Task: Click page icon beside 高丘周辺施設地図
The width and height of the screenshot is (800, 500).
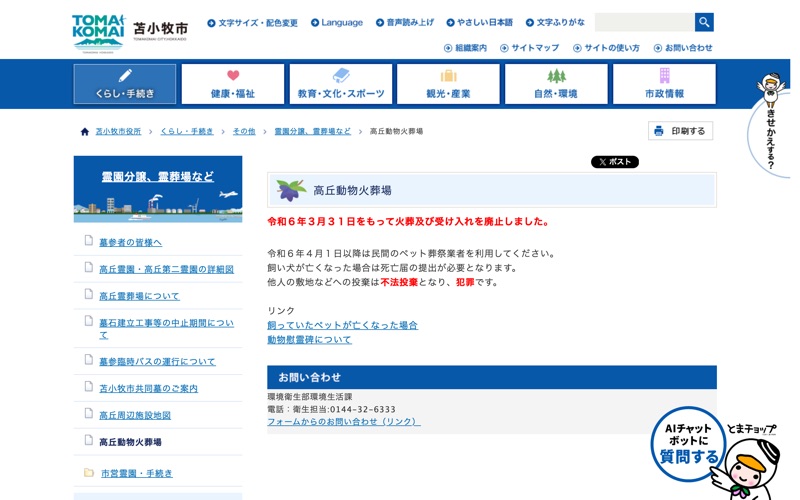Action: pos(89,413)
